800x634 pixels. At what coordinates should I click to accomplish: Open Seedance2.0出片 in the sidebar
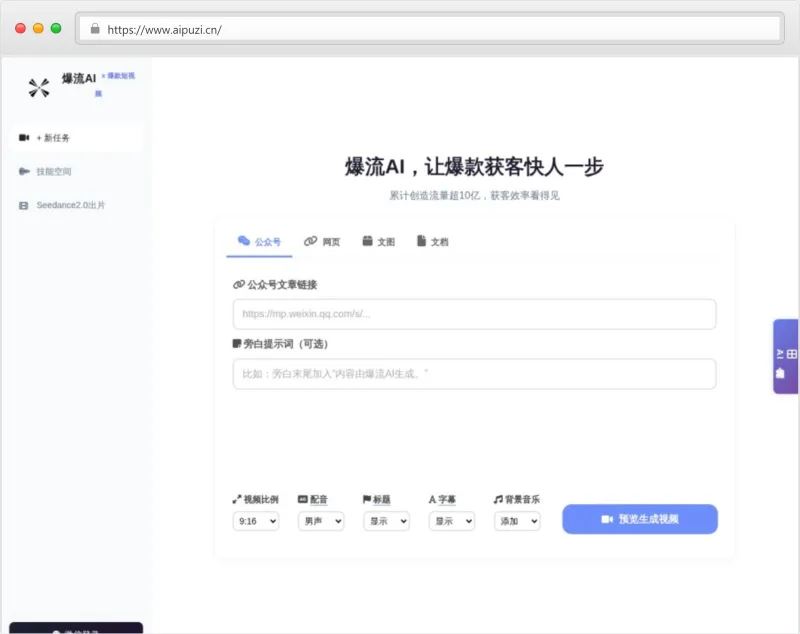[x=76, y=205]
